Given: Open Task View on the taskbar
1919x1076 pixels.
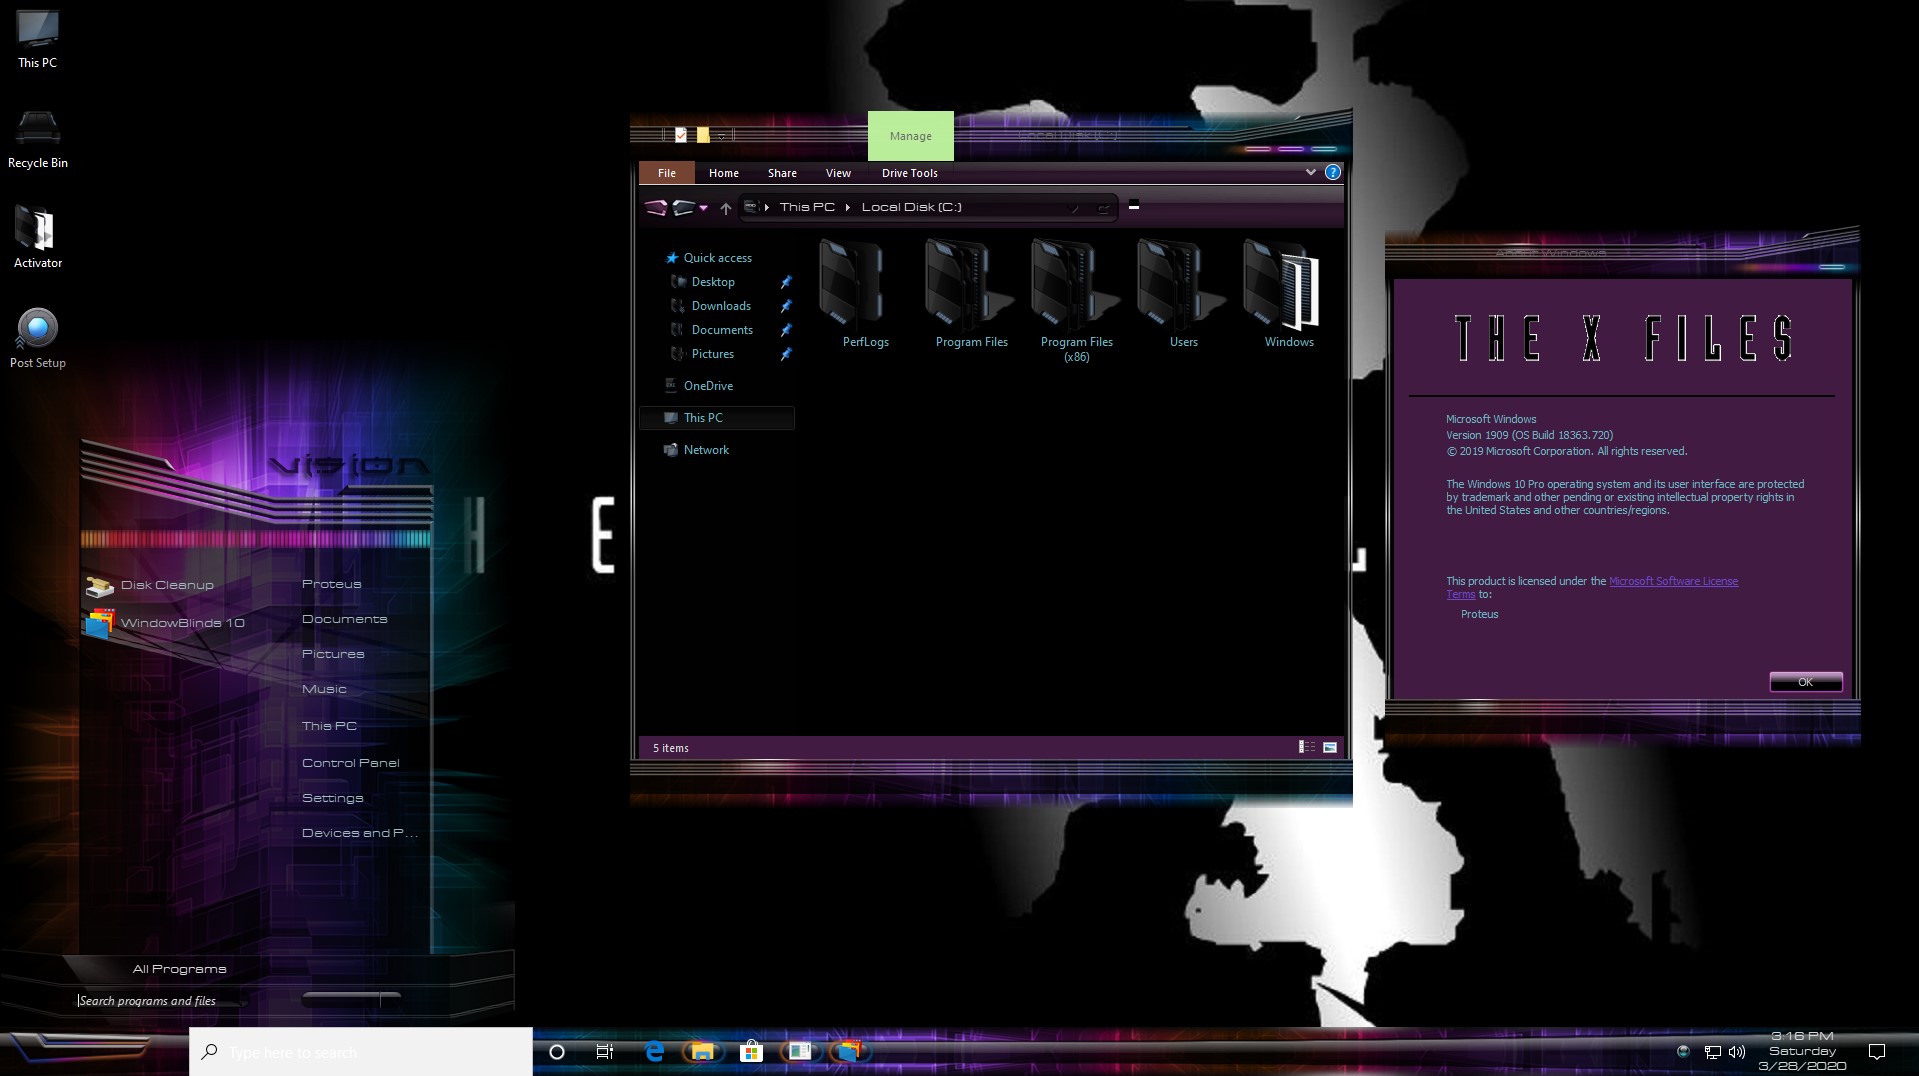Looking at the screenshot, I should point(605,1052).
